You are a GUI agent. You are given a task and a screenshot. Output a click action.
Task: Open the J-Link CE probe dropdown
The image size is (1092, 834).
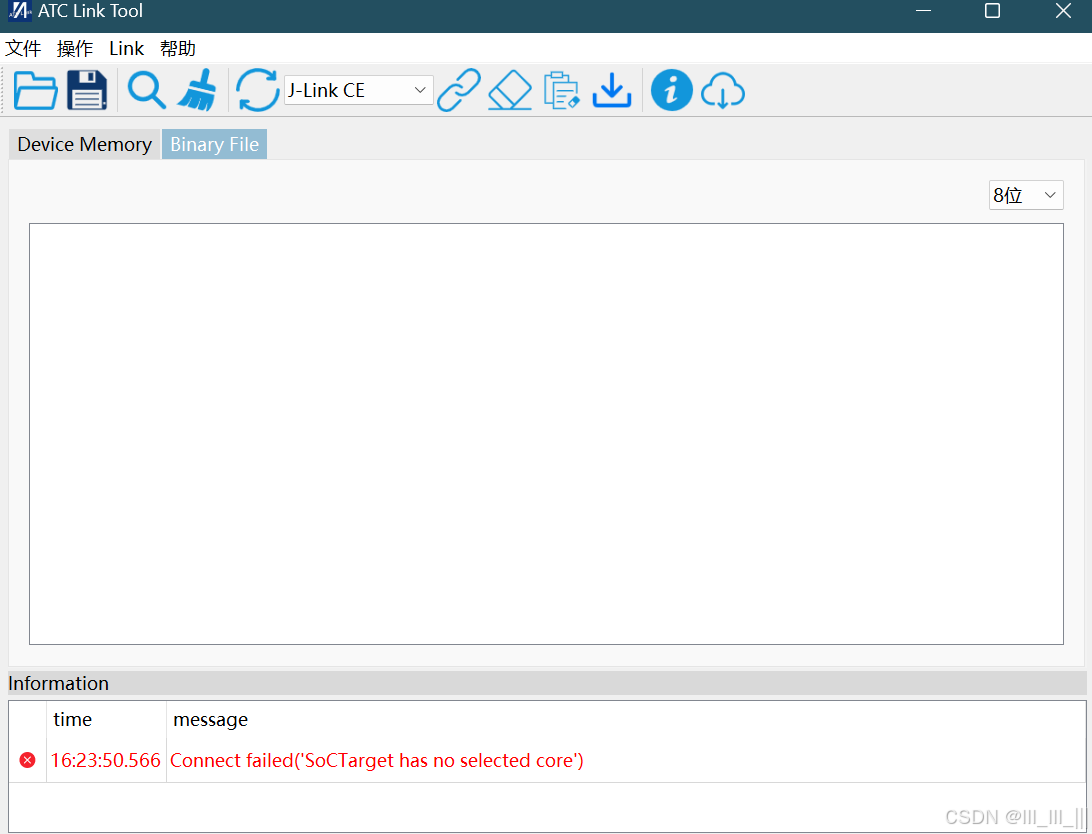[x=358, y=90]
